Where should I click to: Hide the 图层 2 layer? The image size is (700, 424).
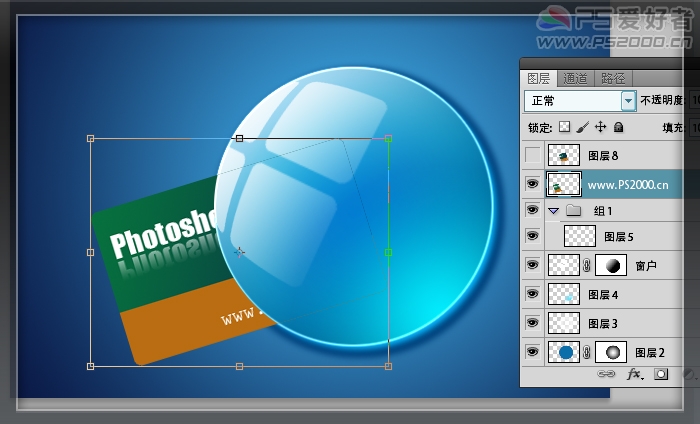pyautogui.click(x=533, y=352)
